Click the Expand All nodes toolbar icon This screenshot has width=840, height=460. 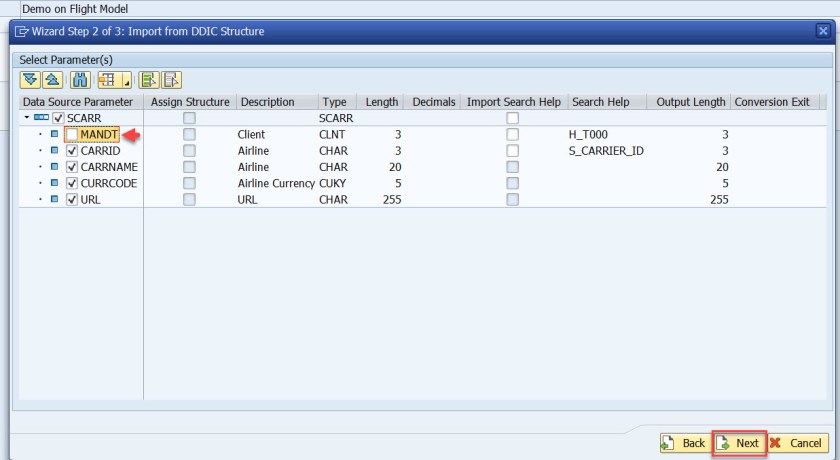click(x=30, y=80)
